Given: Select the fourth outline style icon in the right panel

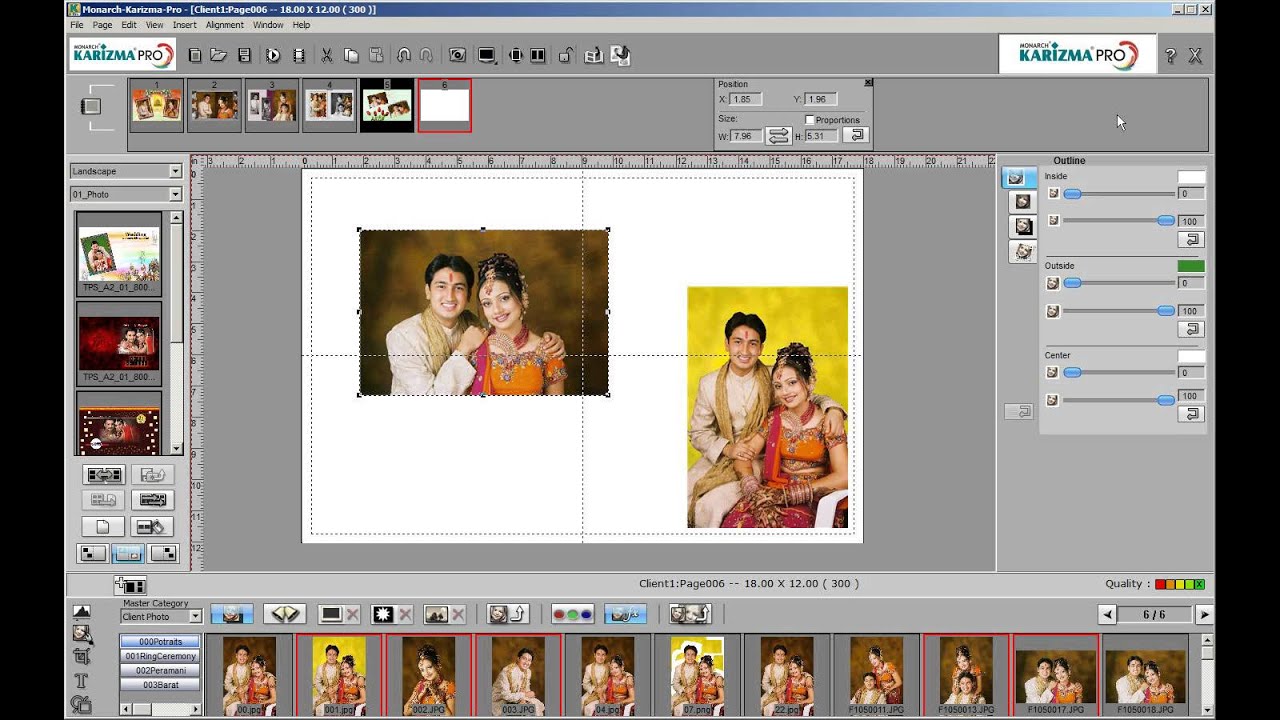Looking at the screenshot, I should click(1022, 252).
